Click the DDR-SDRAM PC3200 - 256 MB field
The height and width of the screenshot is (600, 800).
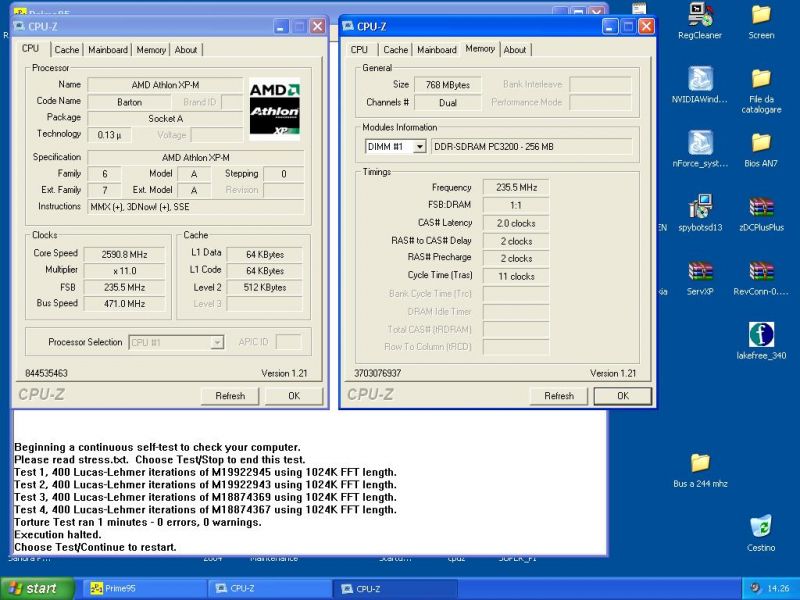(x=532, y=147)
